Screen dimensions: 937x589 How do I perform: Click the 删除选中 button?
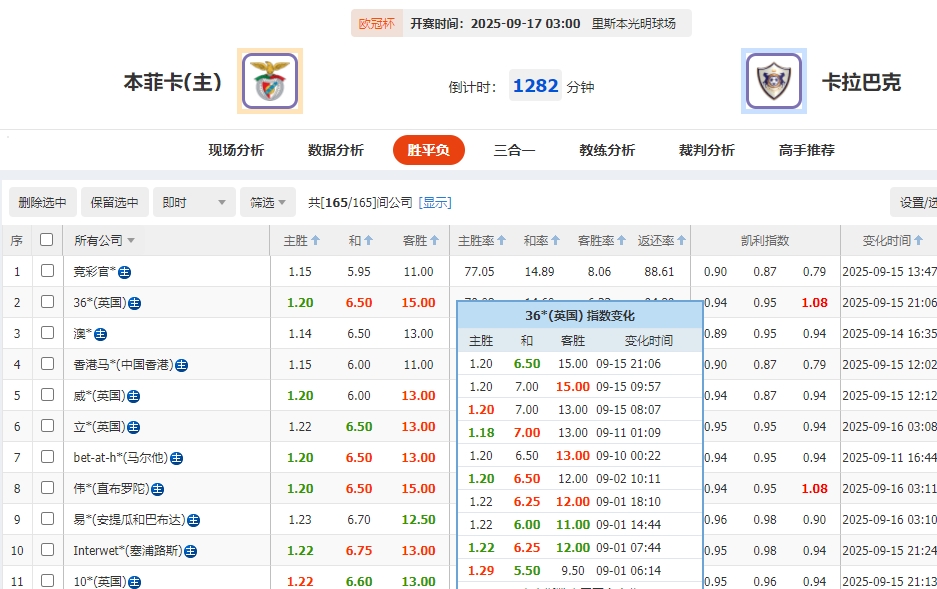pos(42,201)
